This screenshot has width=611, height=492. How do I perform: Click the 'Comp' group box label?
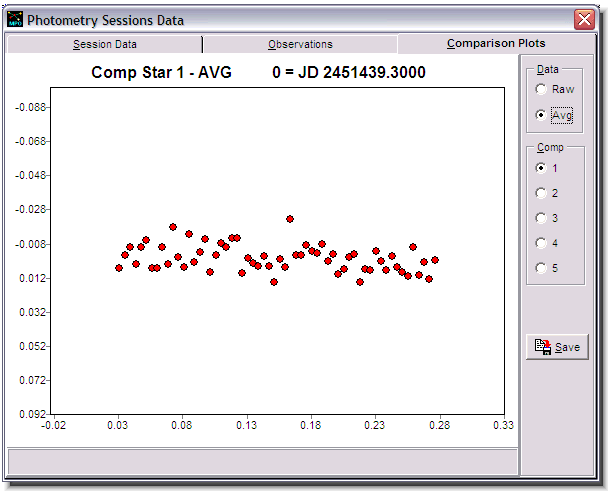pyautogui.click(x=550, y=148)
